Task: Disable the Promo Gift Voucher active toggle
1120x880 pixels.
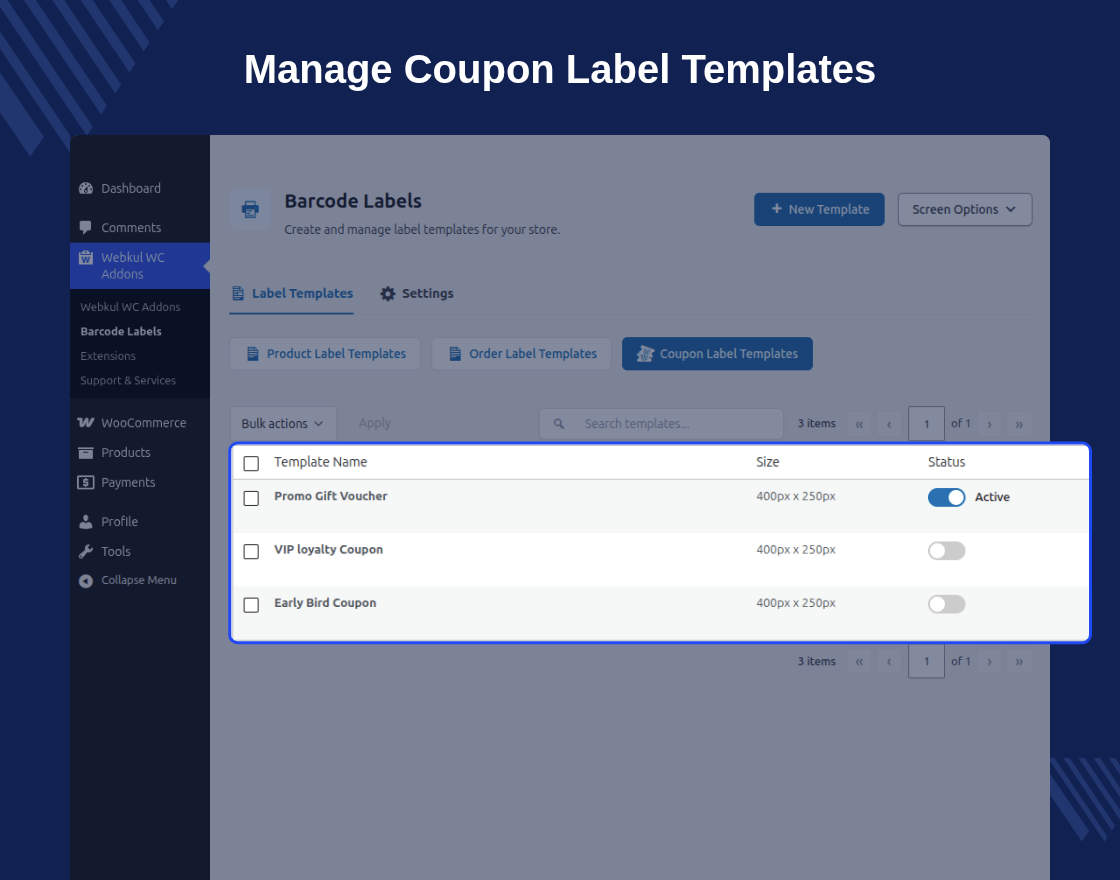Action: click(x=946, y=497)
